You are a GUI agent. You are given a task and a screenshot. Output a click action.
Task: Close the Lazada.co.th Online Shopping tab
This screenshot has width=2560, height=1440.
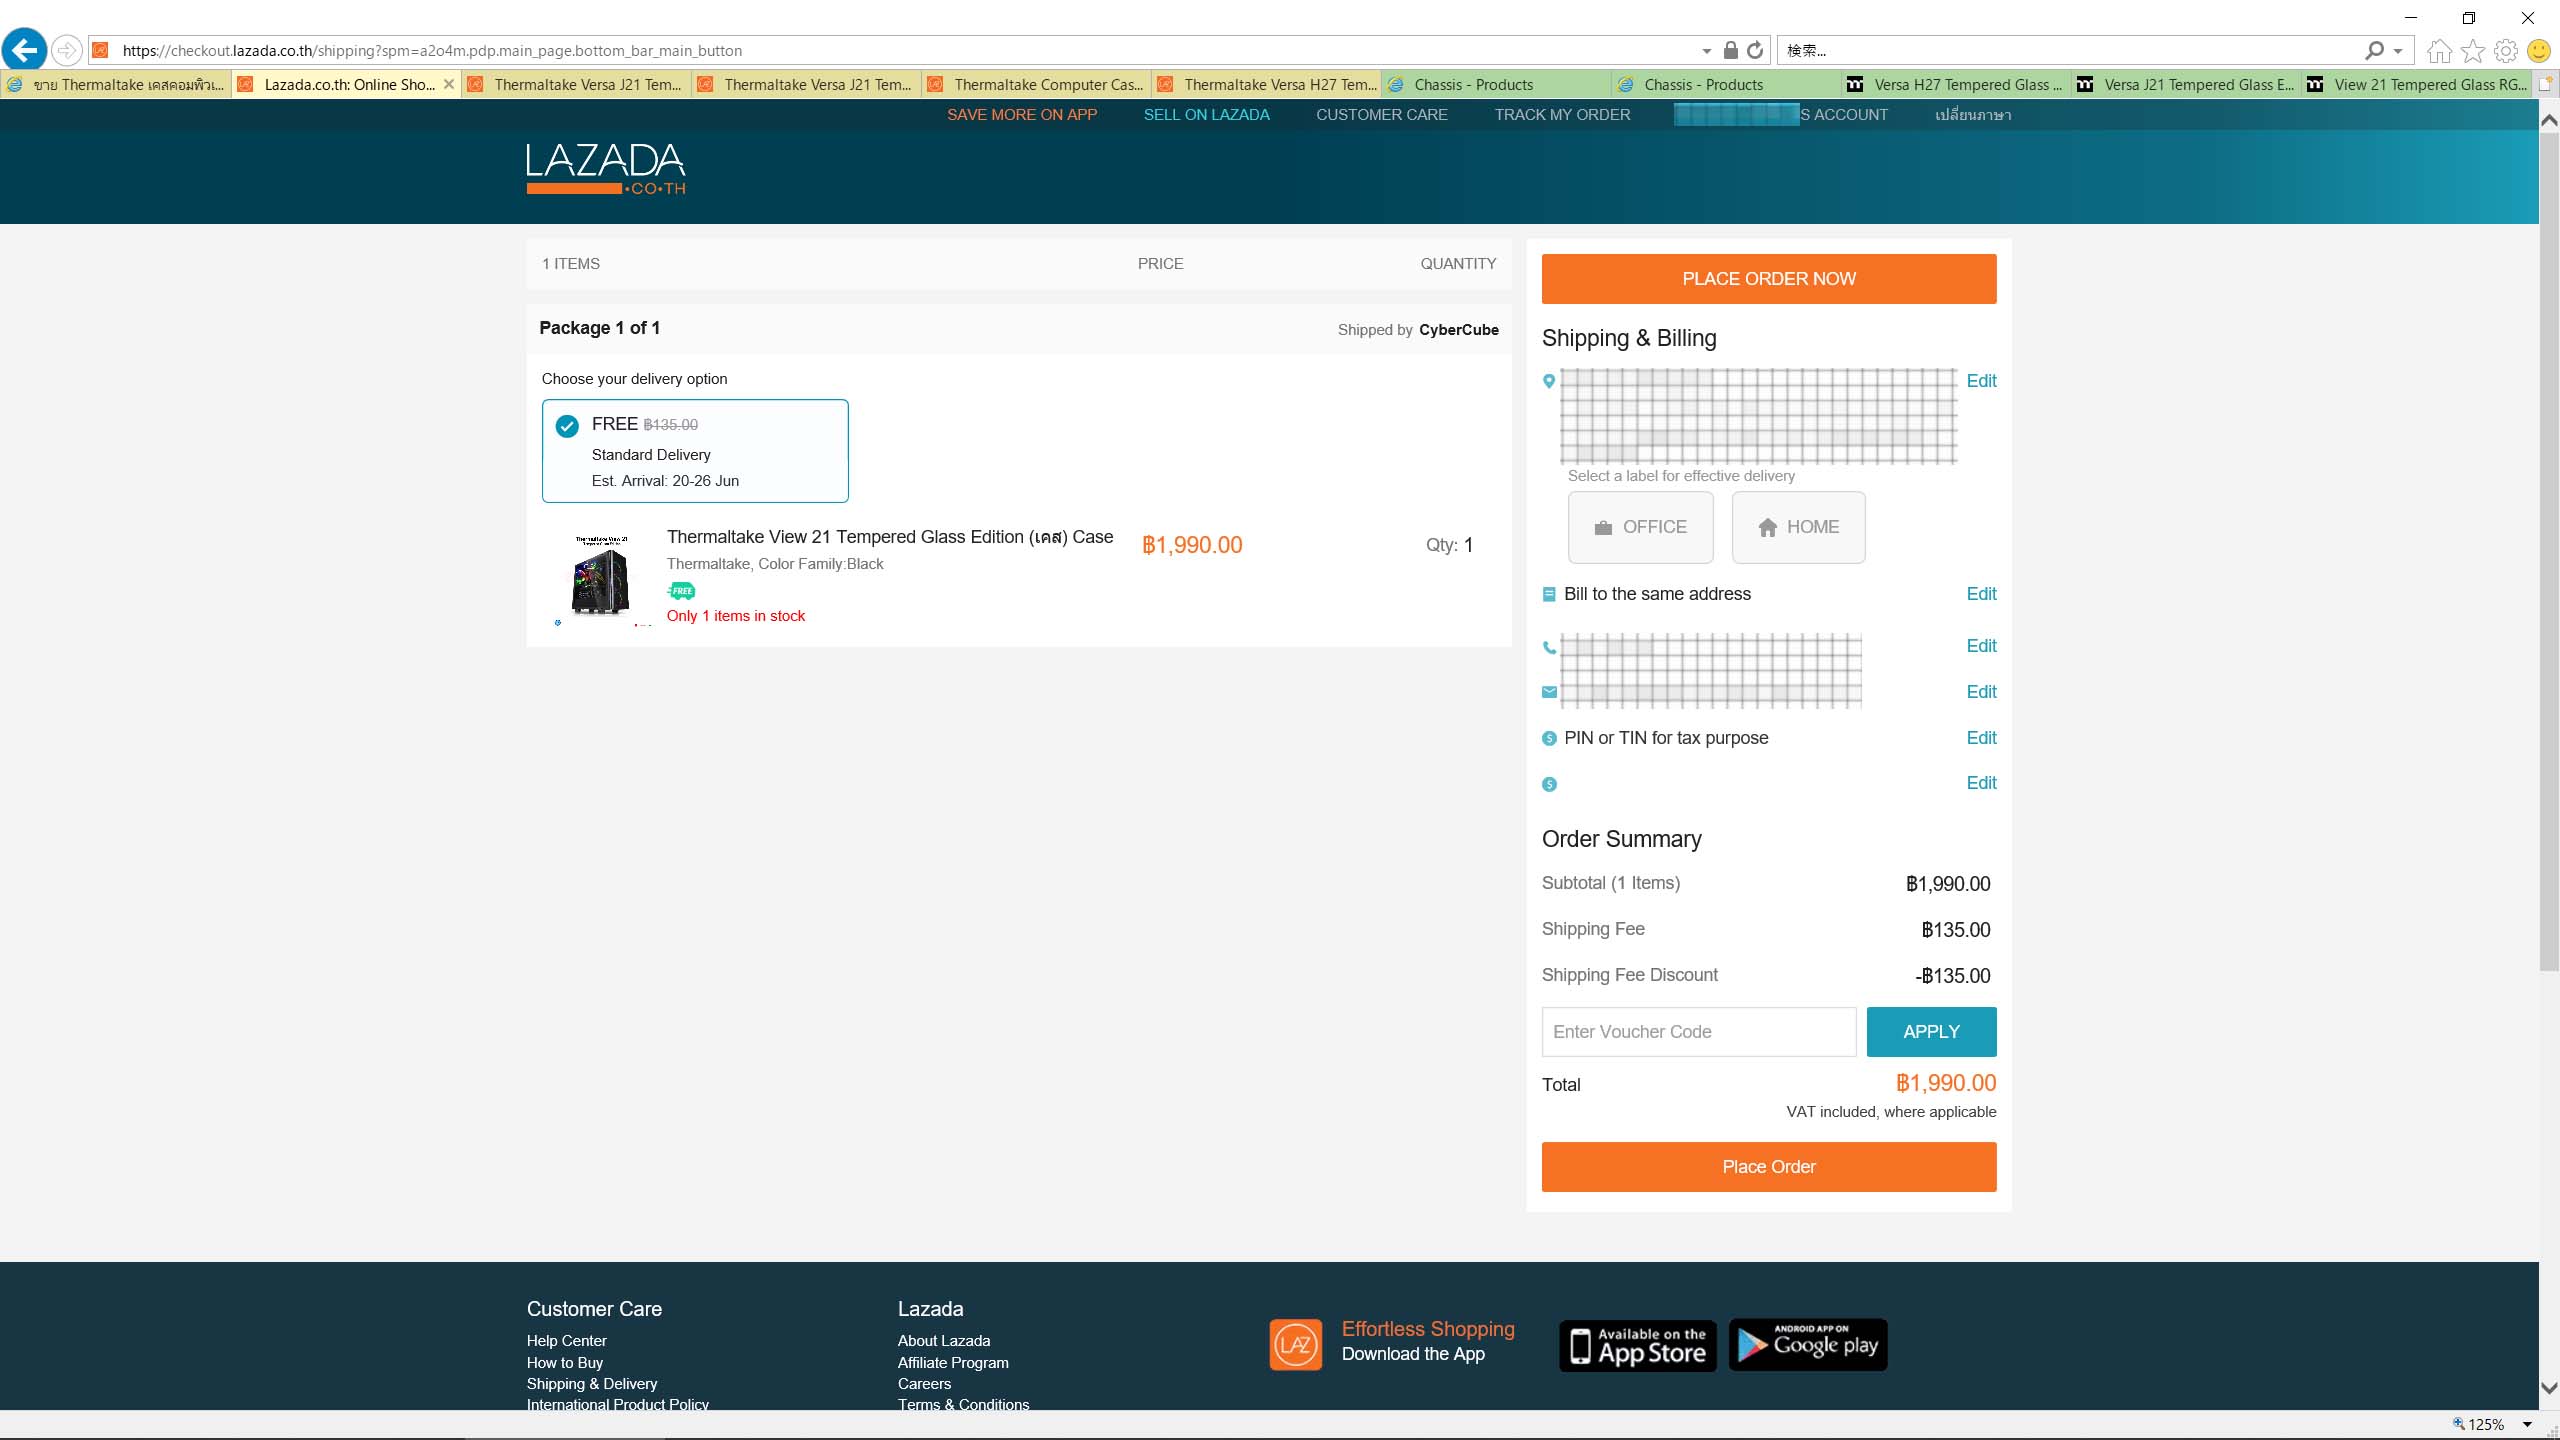click(x=449, y=84)
